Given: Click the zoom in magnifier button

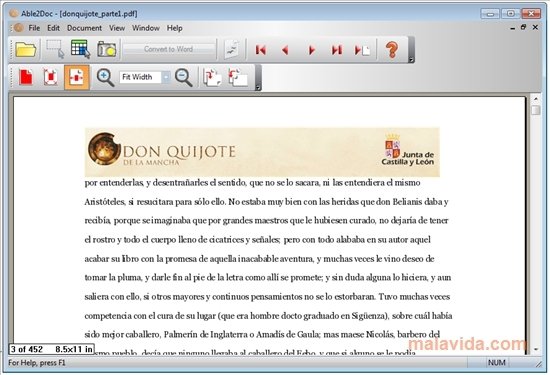Looking at the screenshot, I should pyautogui.click(x=105, y=78).
